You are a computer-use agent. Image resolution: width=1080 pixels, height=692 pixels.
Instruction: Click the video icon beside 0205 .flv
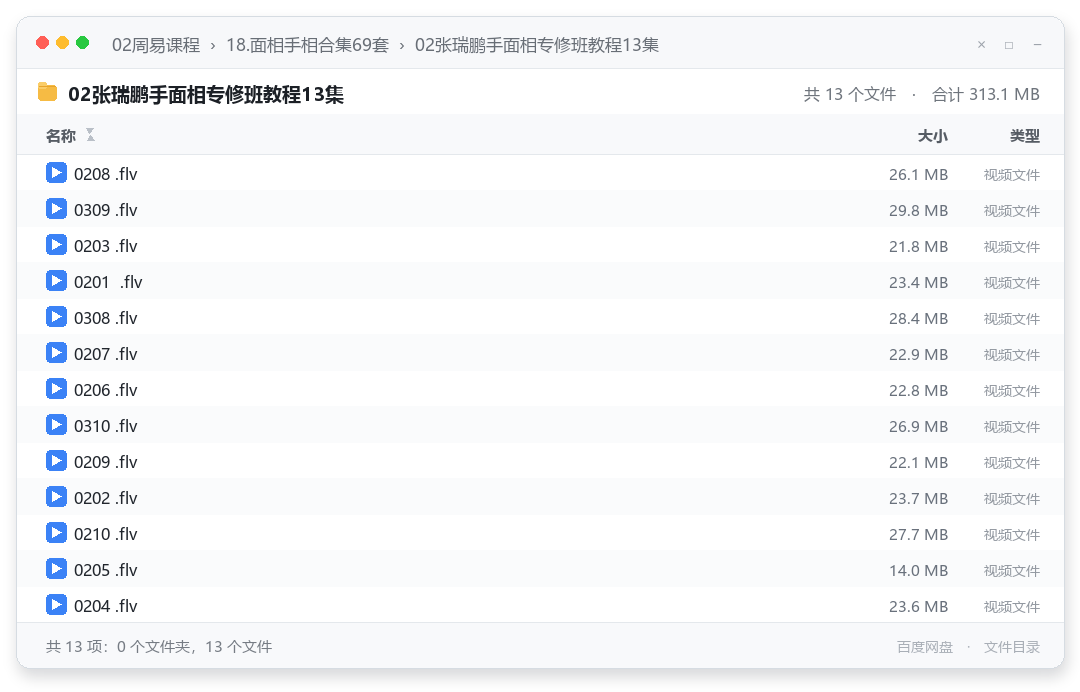click(x=56, y=569)
